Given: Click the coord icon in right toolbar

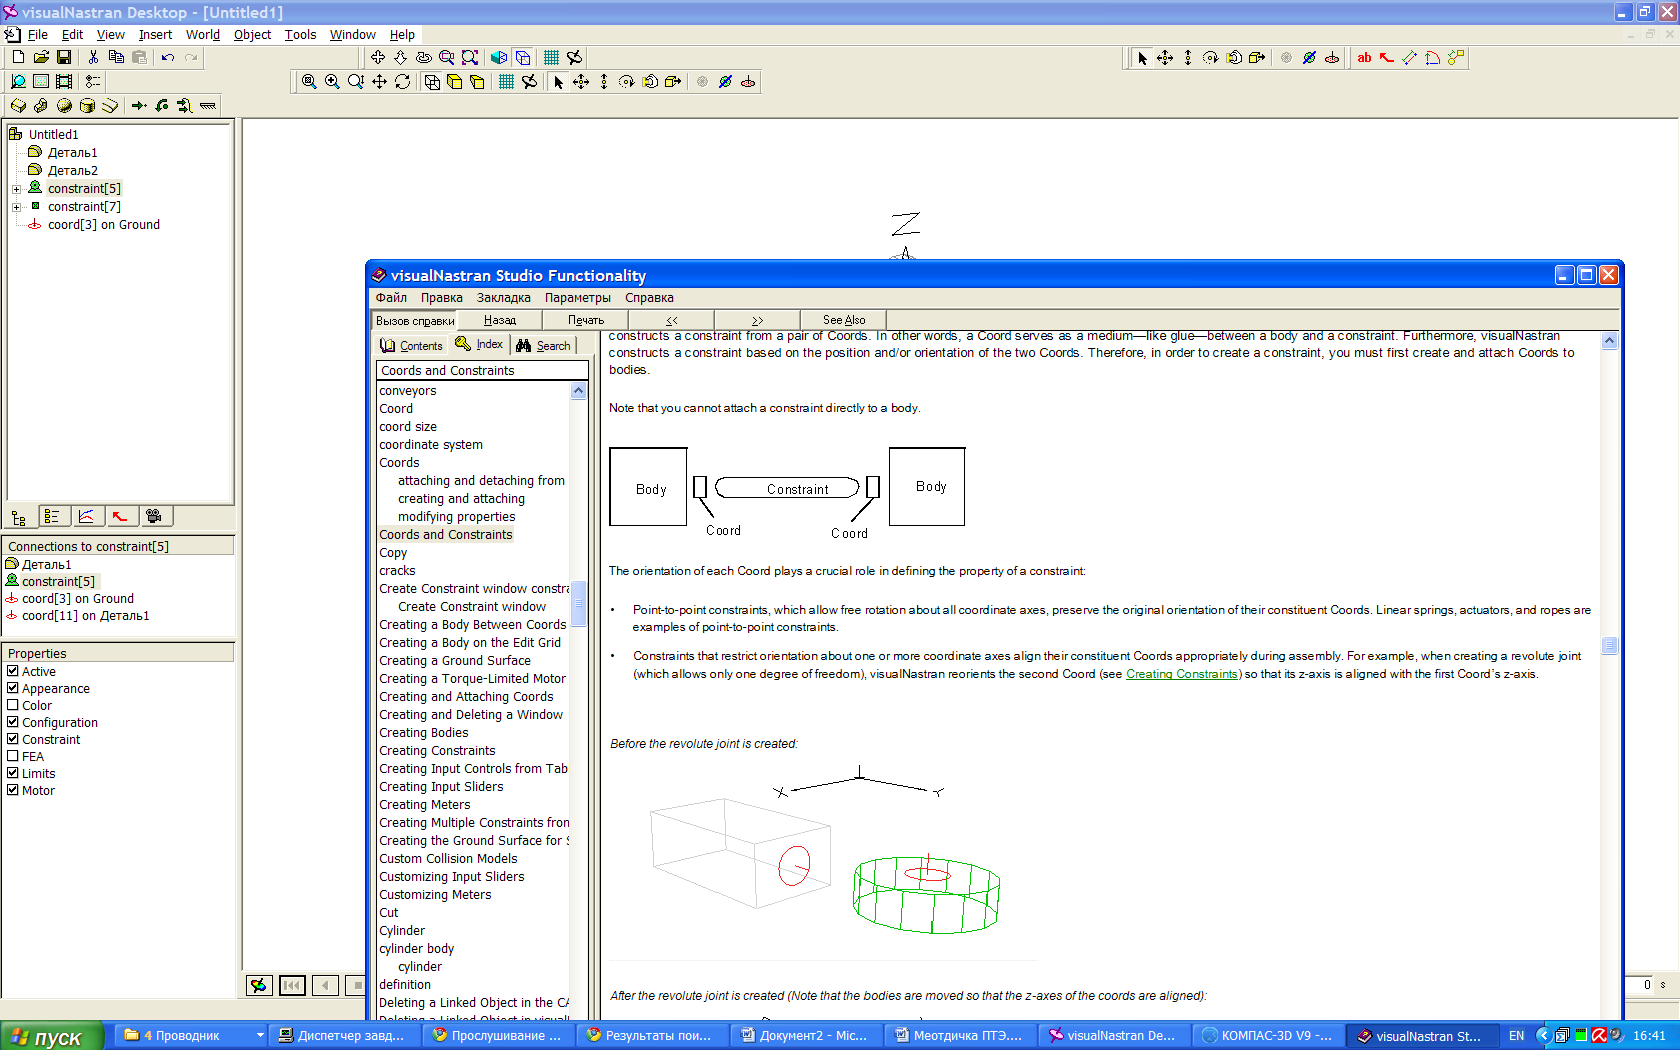Looking at the screenshot, I should point(1332,57).
